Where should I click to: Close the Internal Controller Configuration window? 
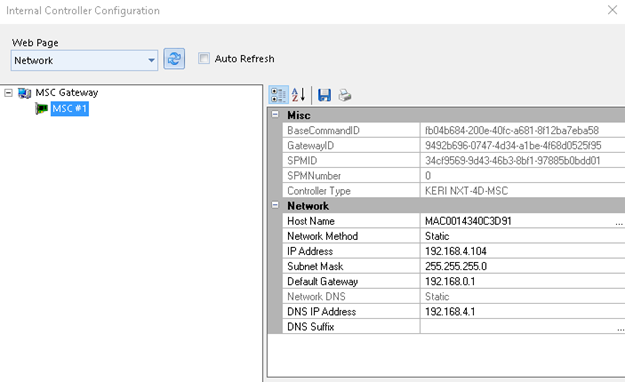coord(612,10)
